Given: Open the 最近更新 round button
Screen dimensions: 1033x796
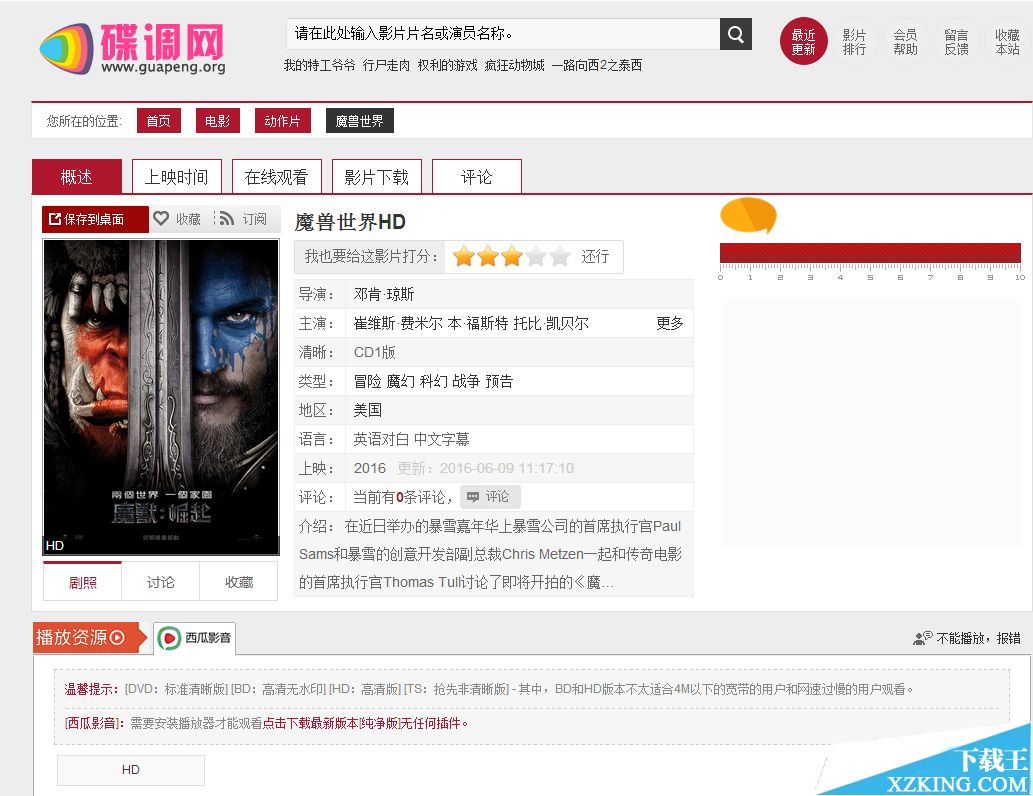Looking at the screenshot, I should (x=803, y=42).
